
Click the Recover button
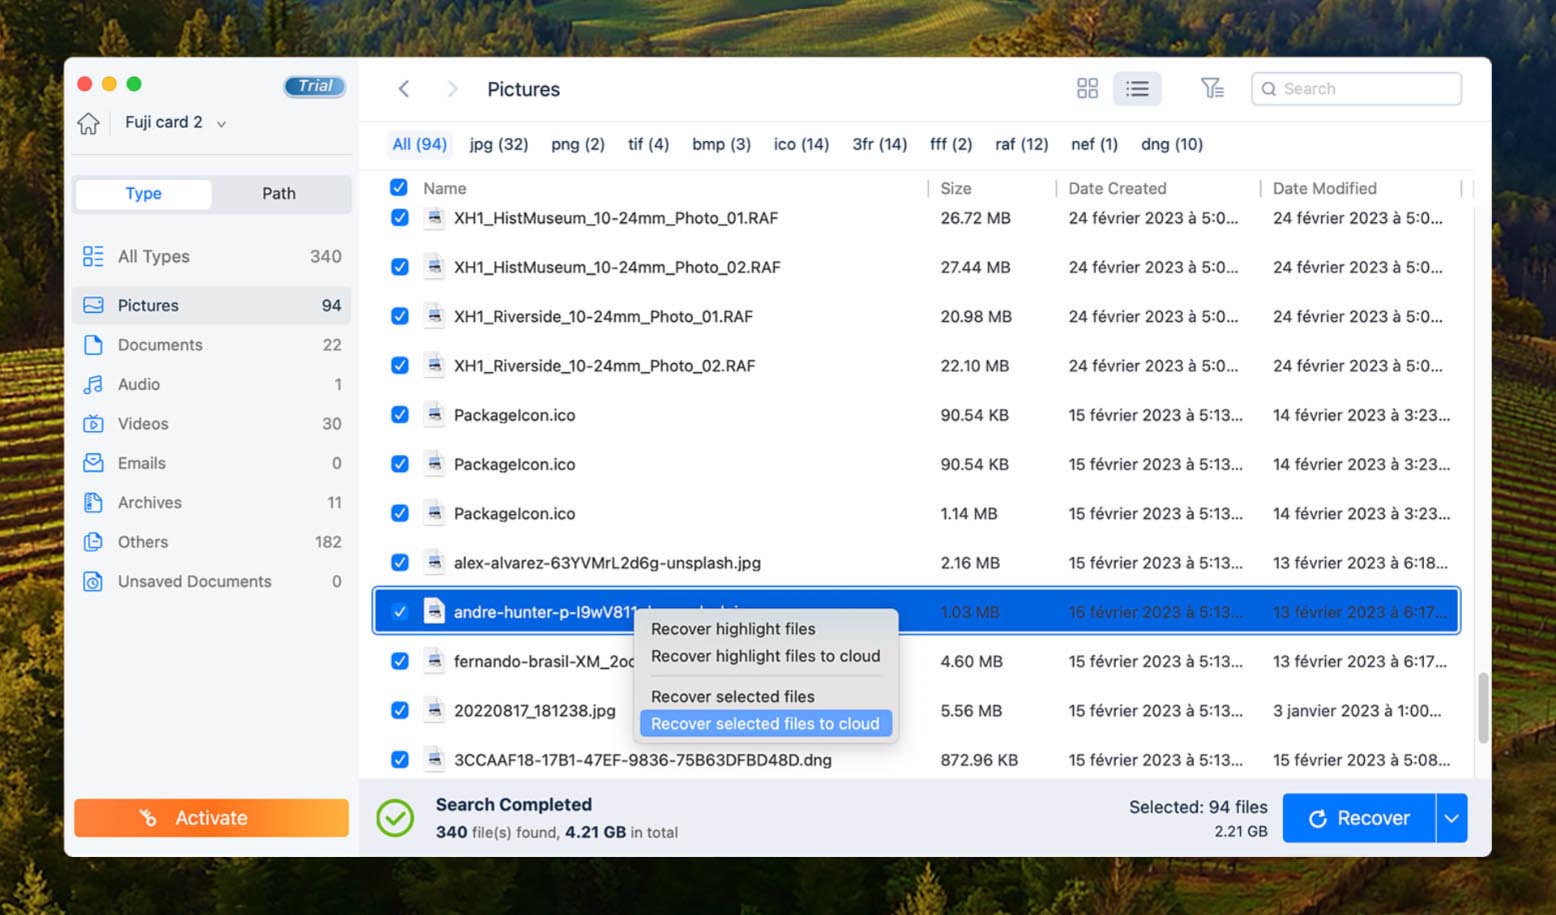pyautogui.click(x=1358, y=818)
